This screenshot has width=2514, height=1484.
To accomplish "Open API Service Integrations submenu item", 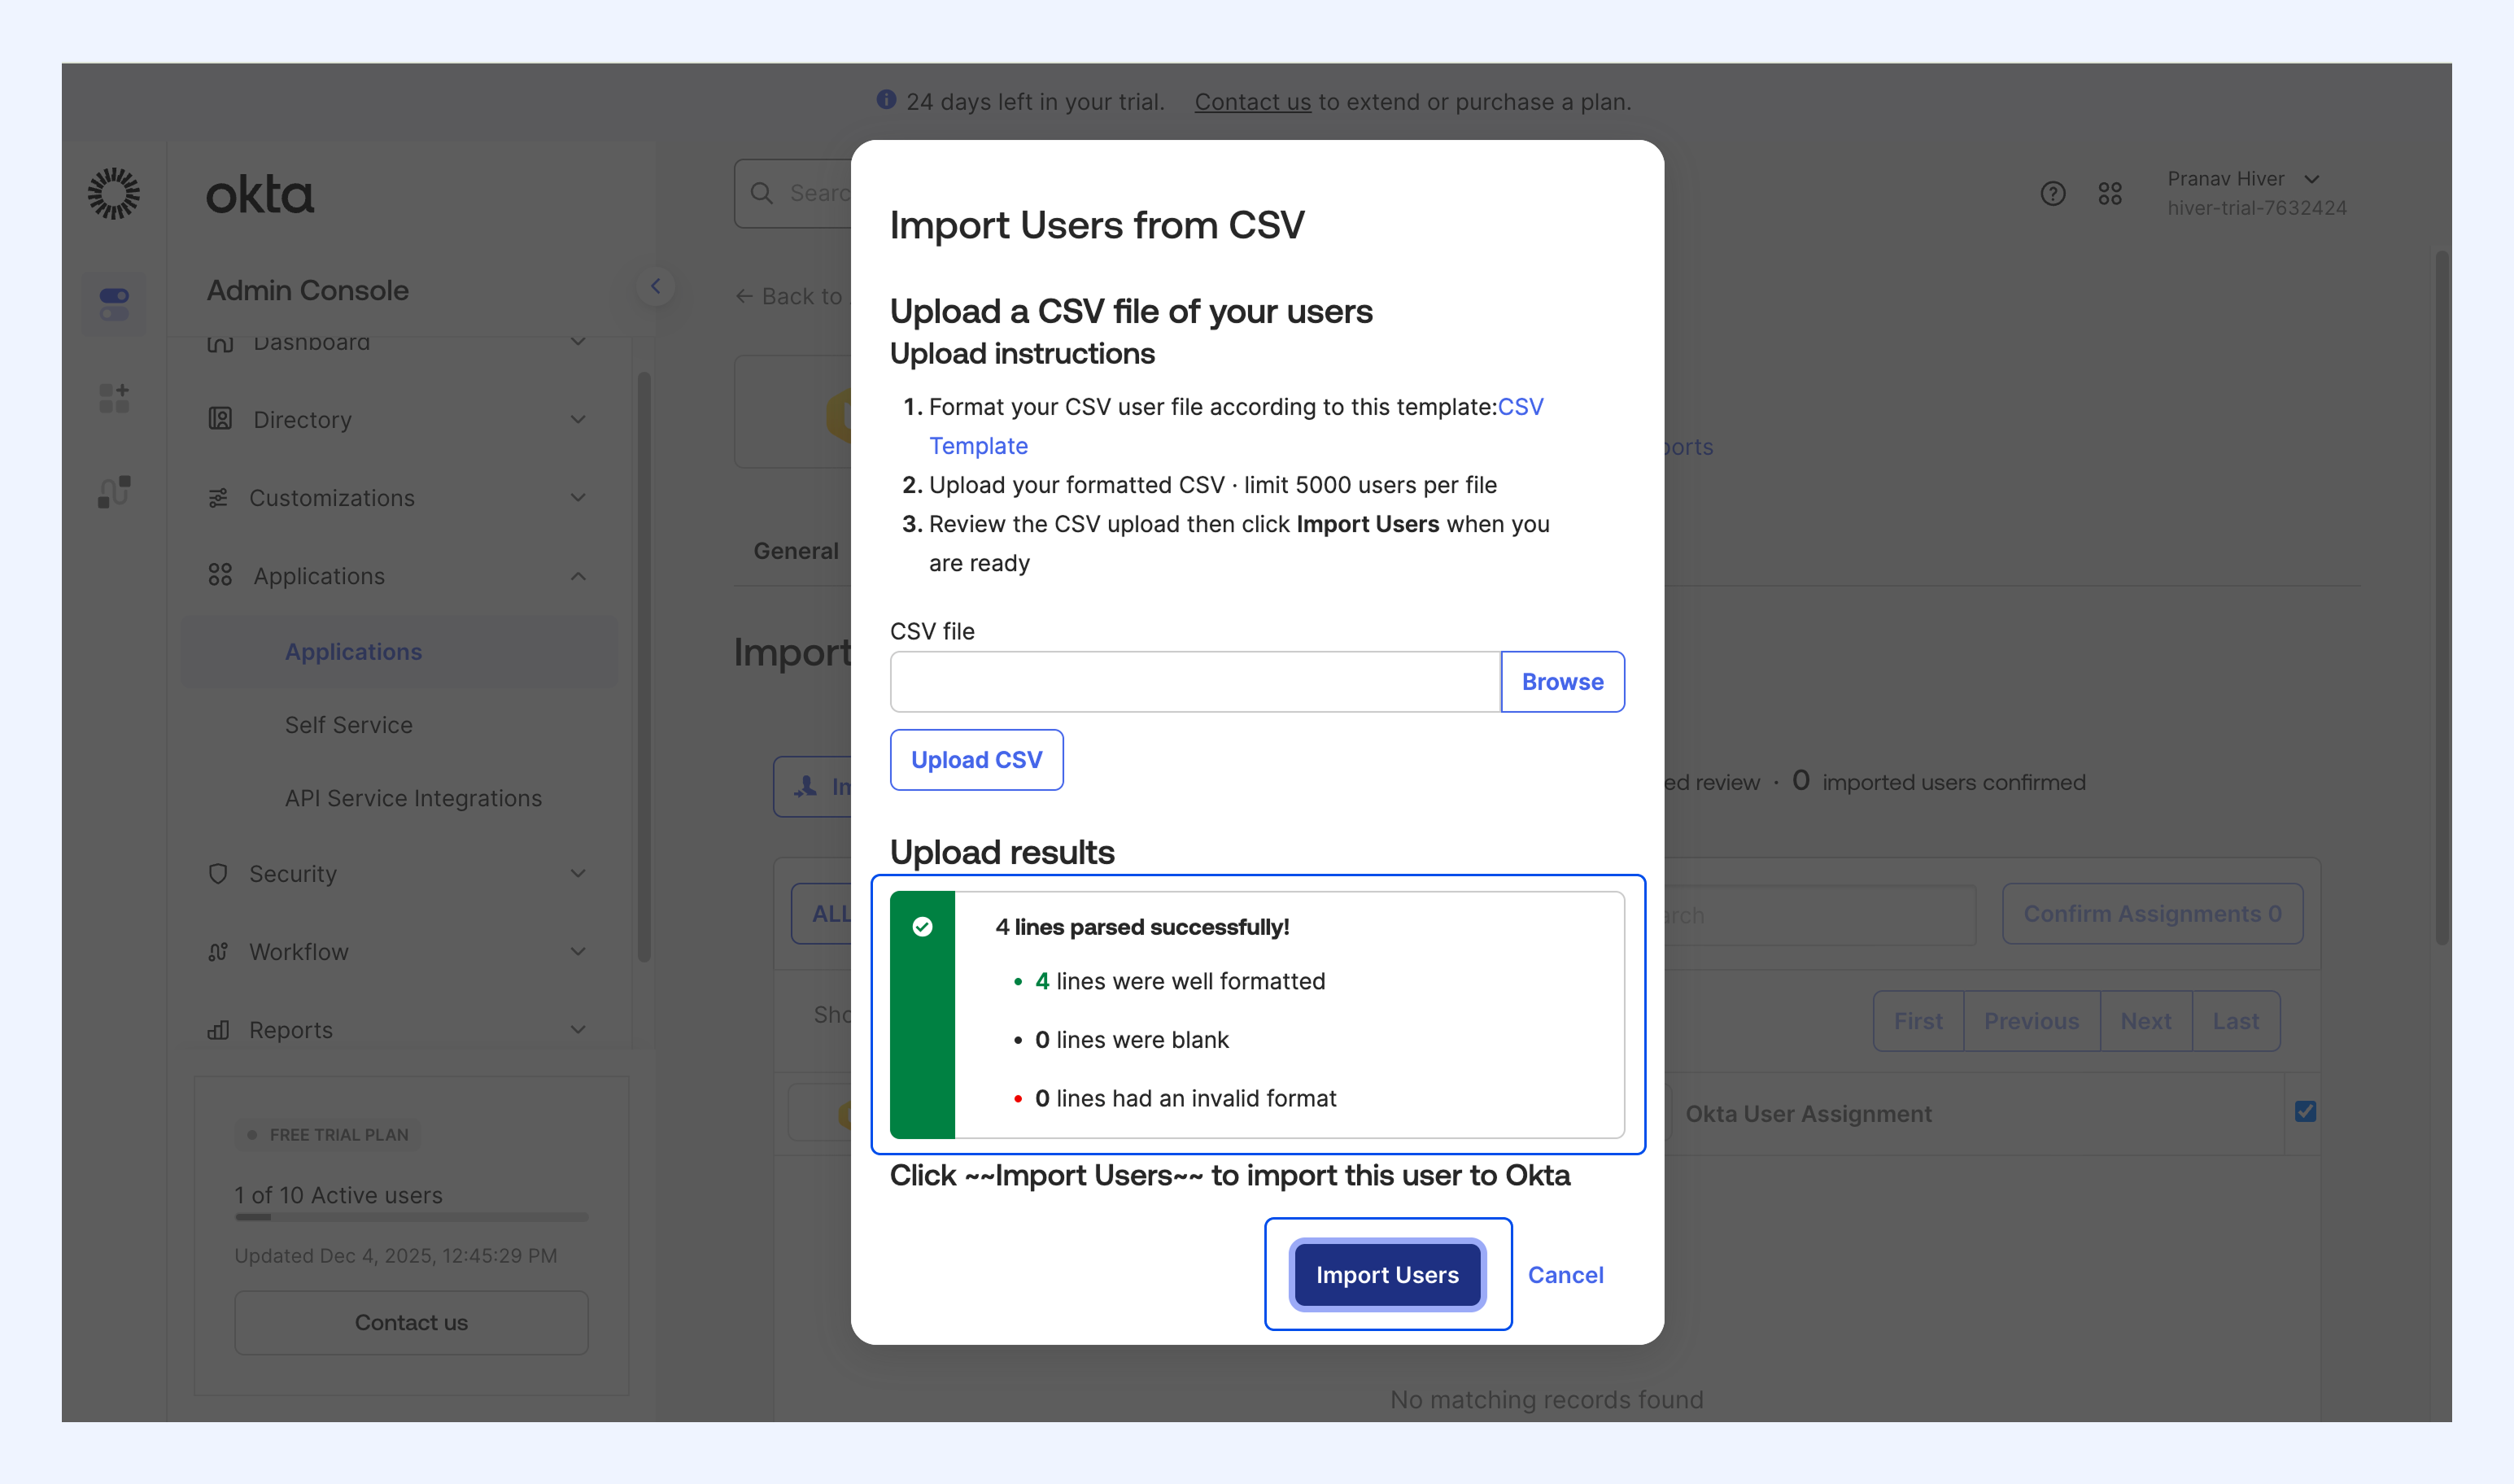I will pyautogui.click(x=413, y=798).
